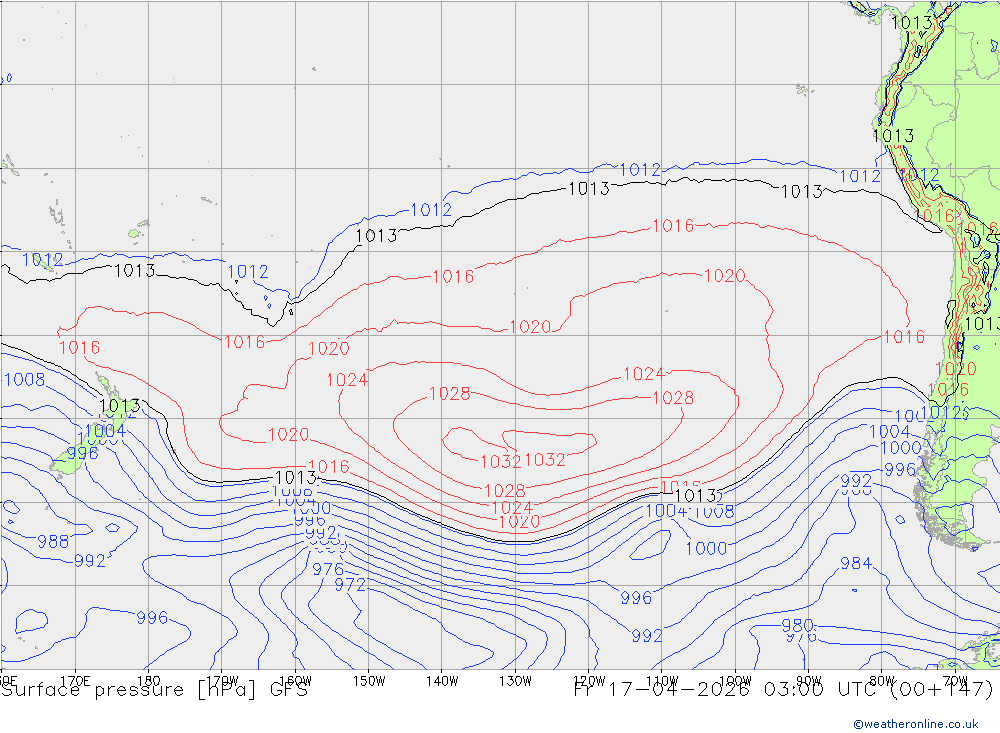
Task: Click the 976 isobar label
Action: point(328,569)
